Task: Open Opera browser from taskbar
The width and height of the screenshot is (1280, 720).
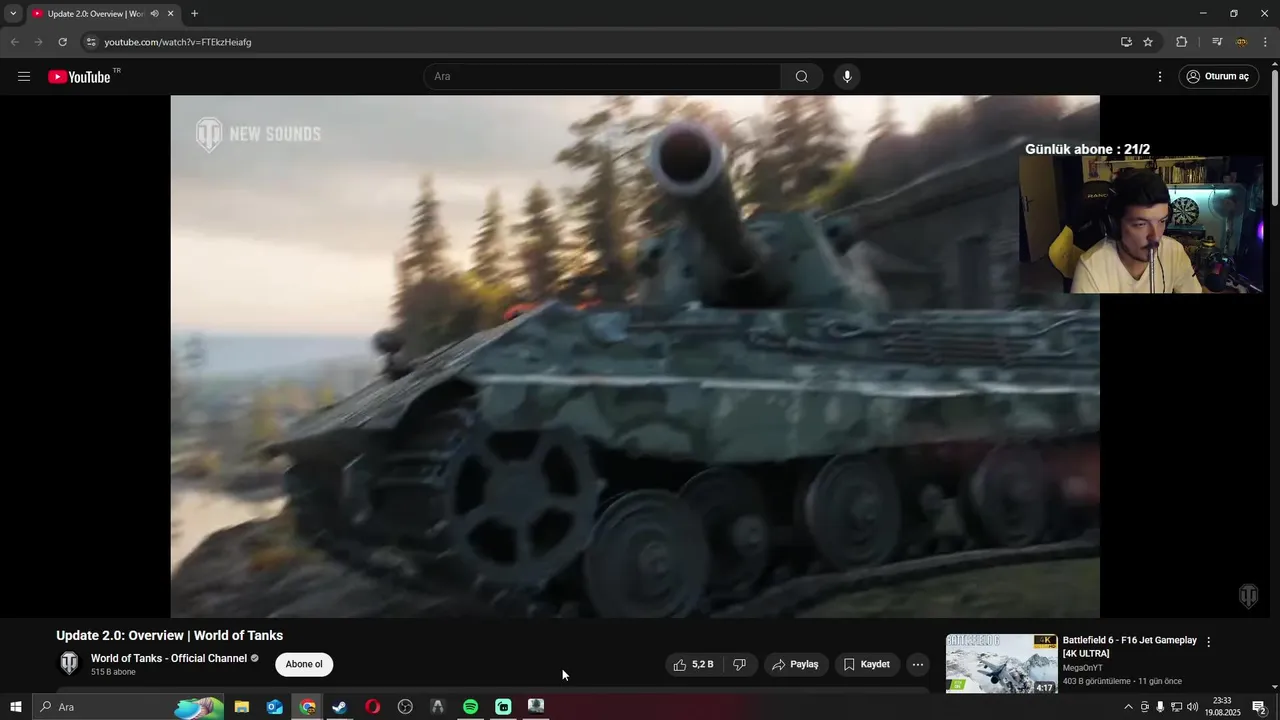Action: (x=373, y=707)
